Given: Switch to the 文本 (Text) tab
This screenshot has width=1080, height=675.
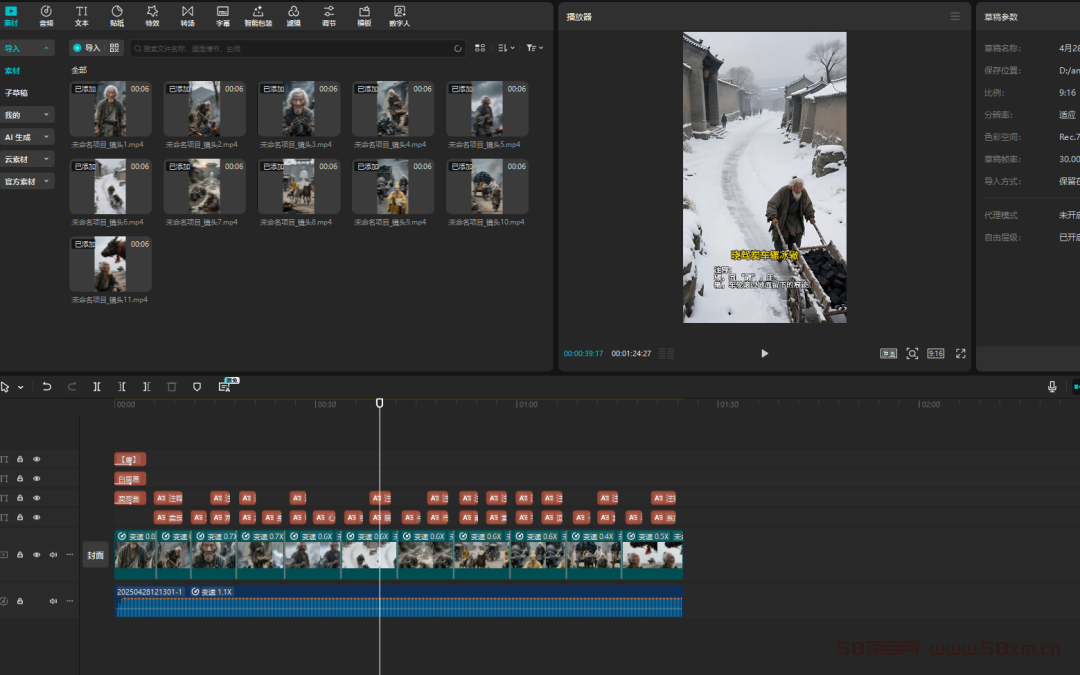Looking at the screenshot, I should click(82, 15).
